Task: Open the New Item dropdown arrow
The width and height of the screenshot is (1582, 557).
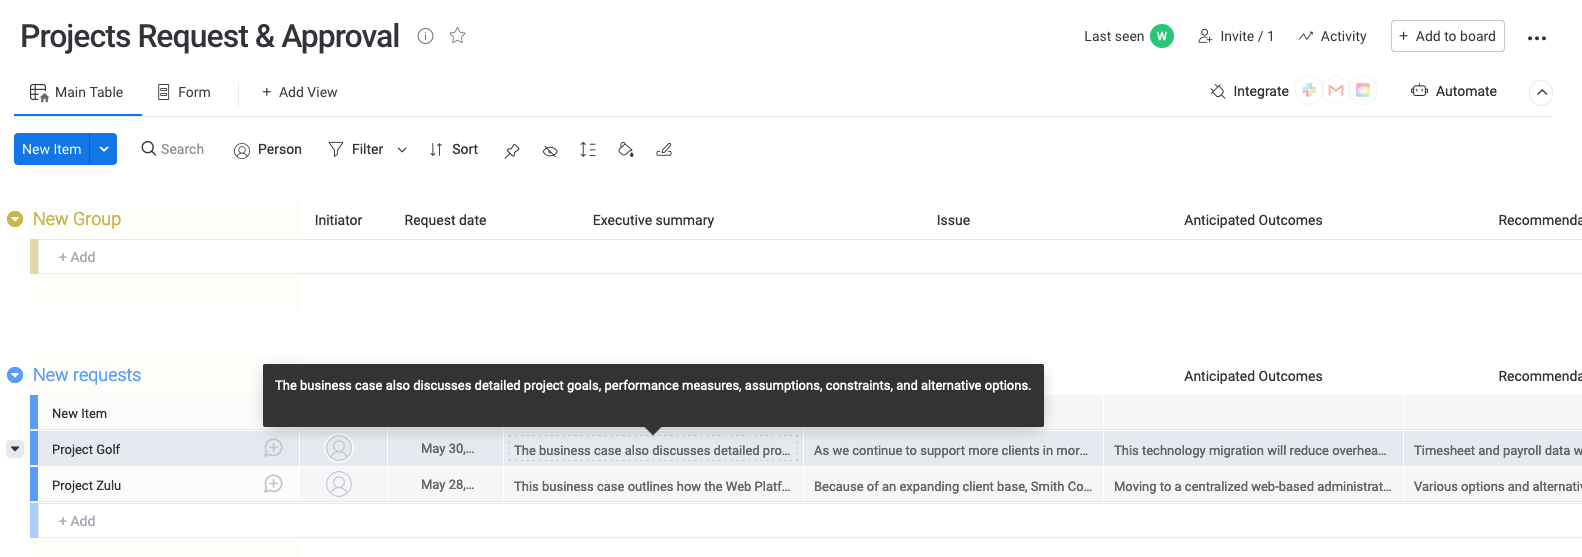Action: [104, 149]
